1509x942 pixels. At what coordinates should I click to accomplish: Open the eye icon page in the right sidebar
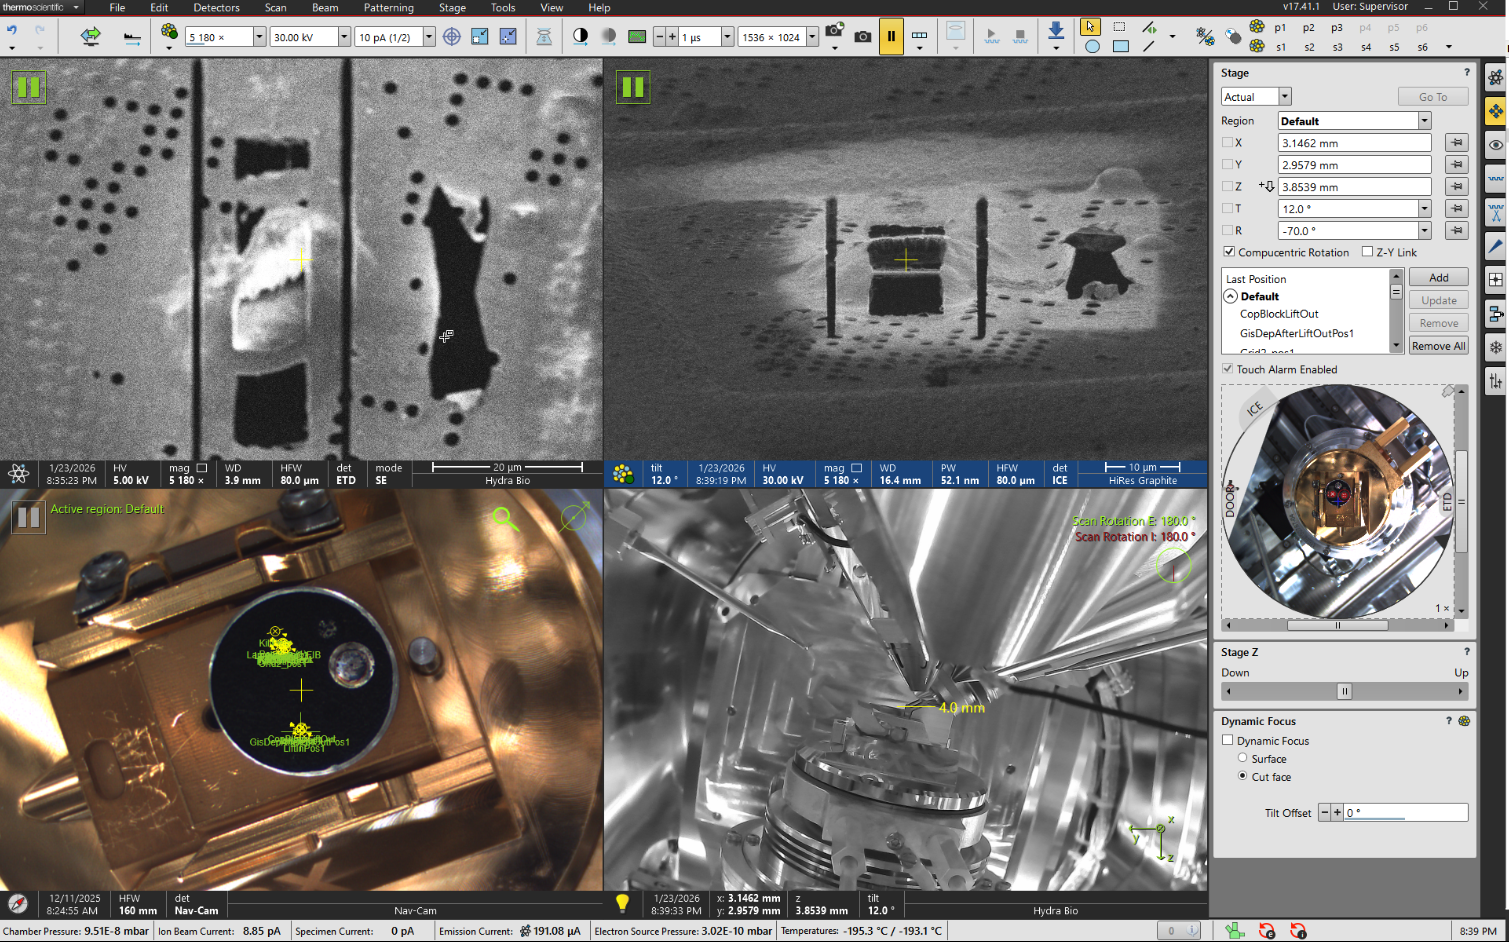tap(1495, 145)
